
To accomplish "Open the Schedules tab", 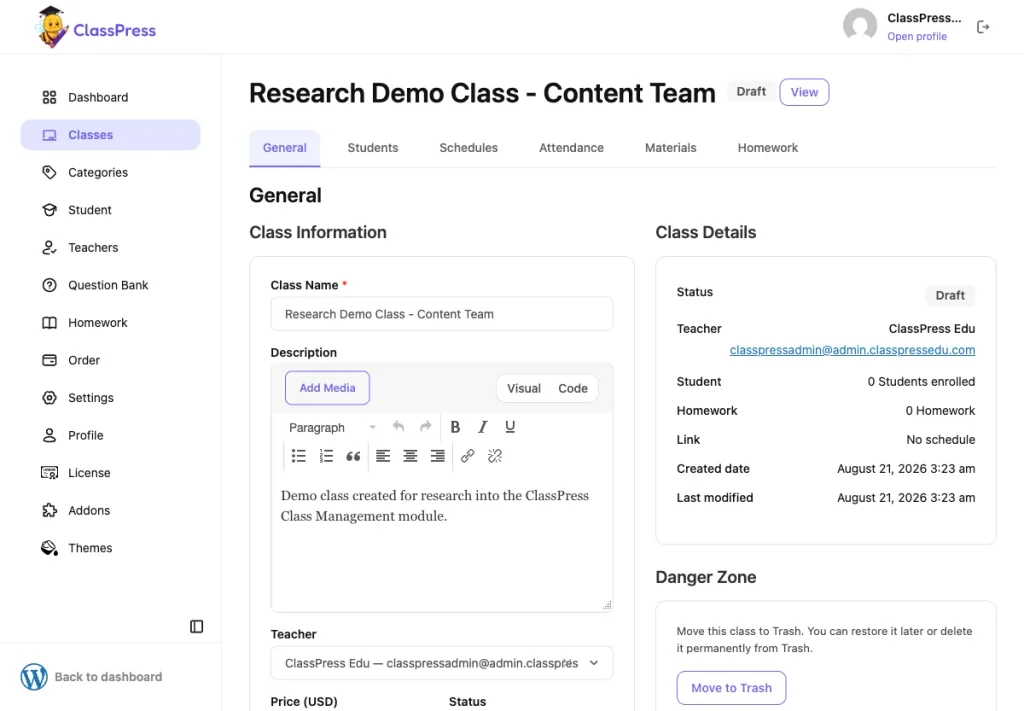I will (468, 148).
